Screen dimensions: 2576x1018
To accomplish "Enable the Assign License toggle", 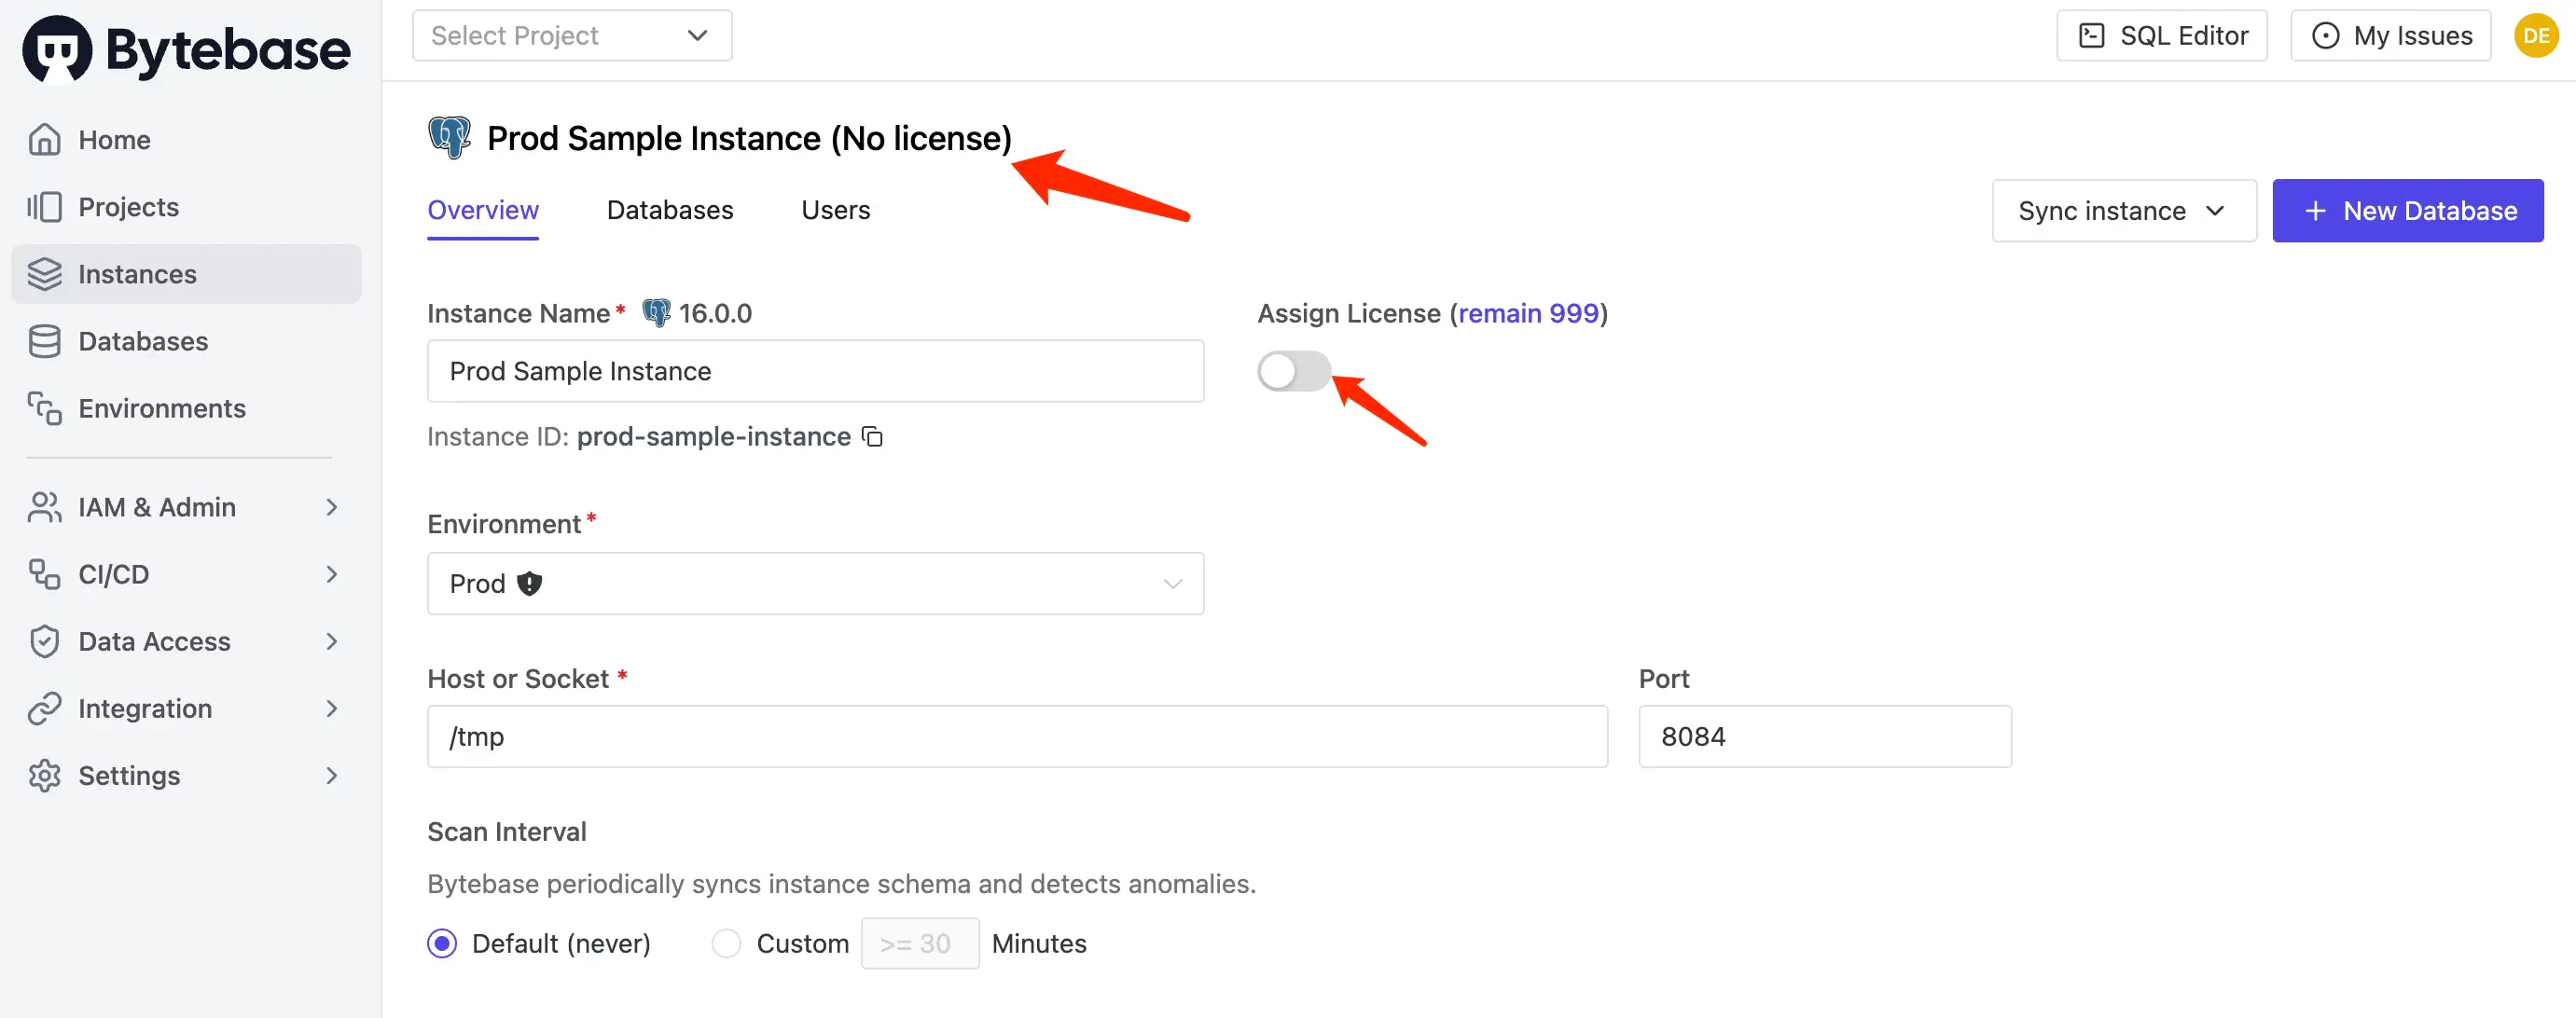I will [1293, 371].
